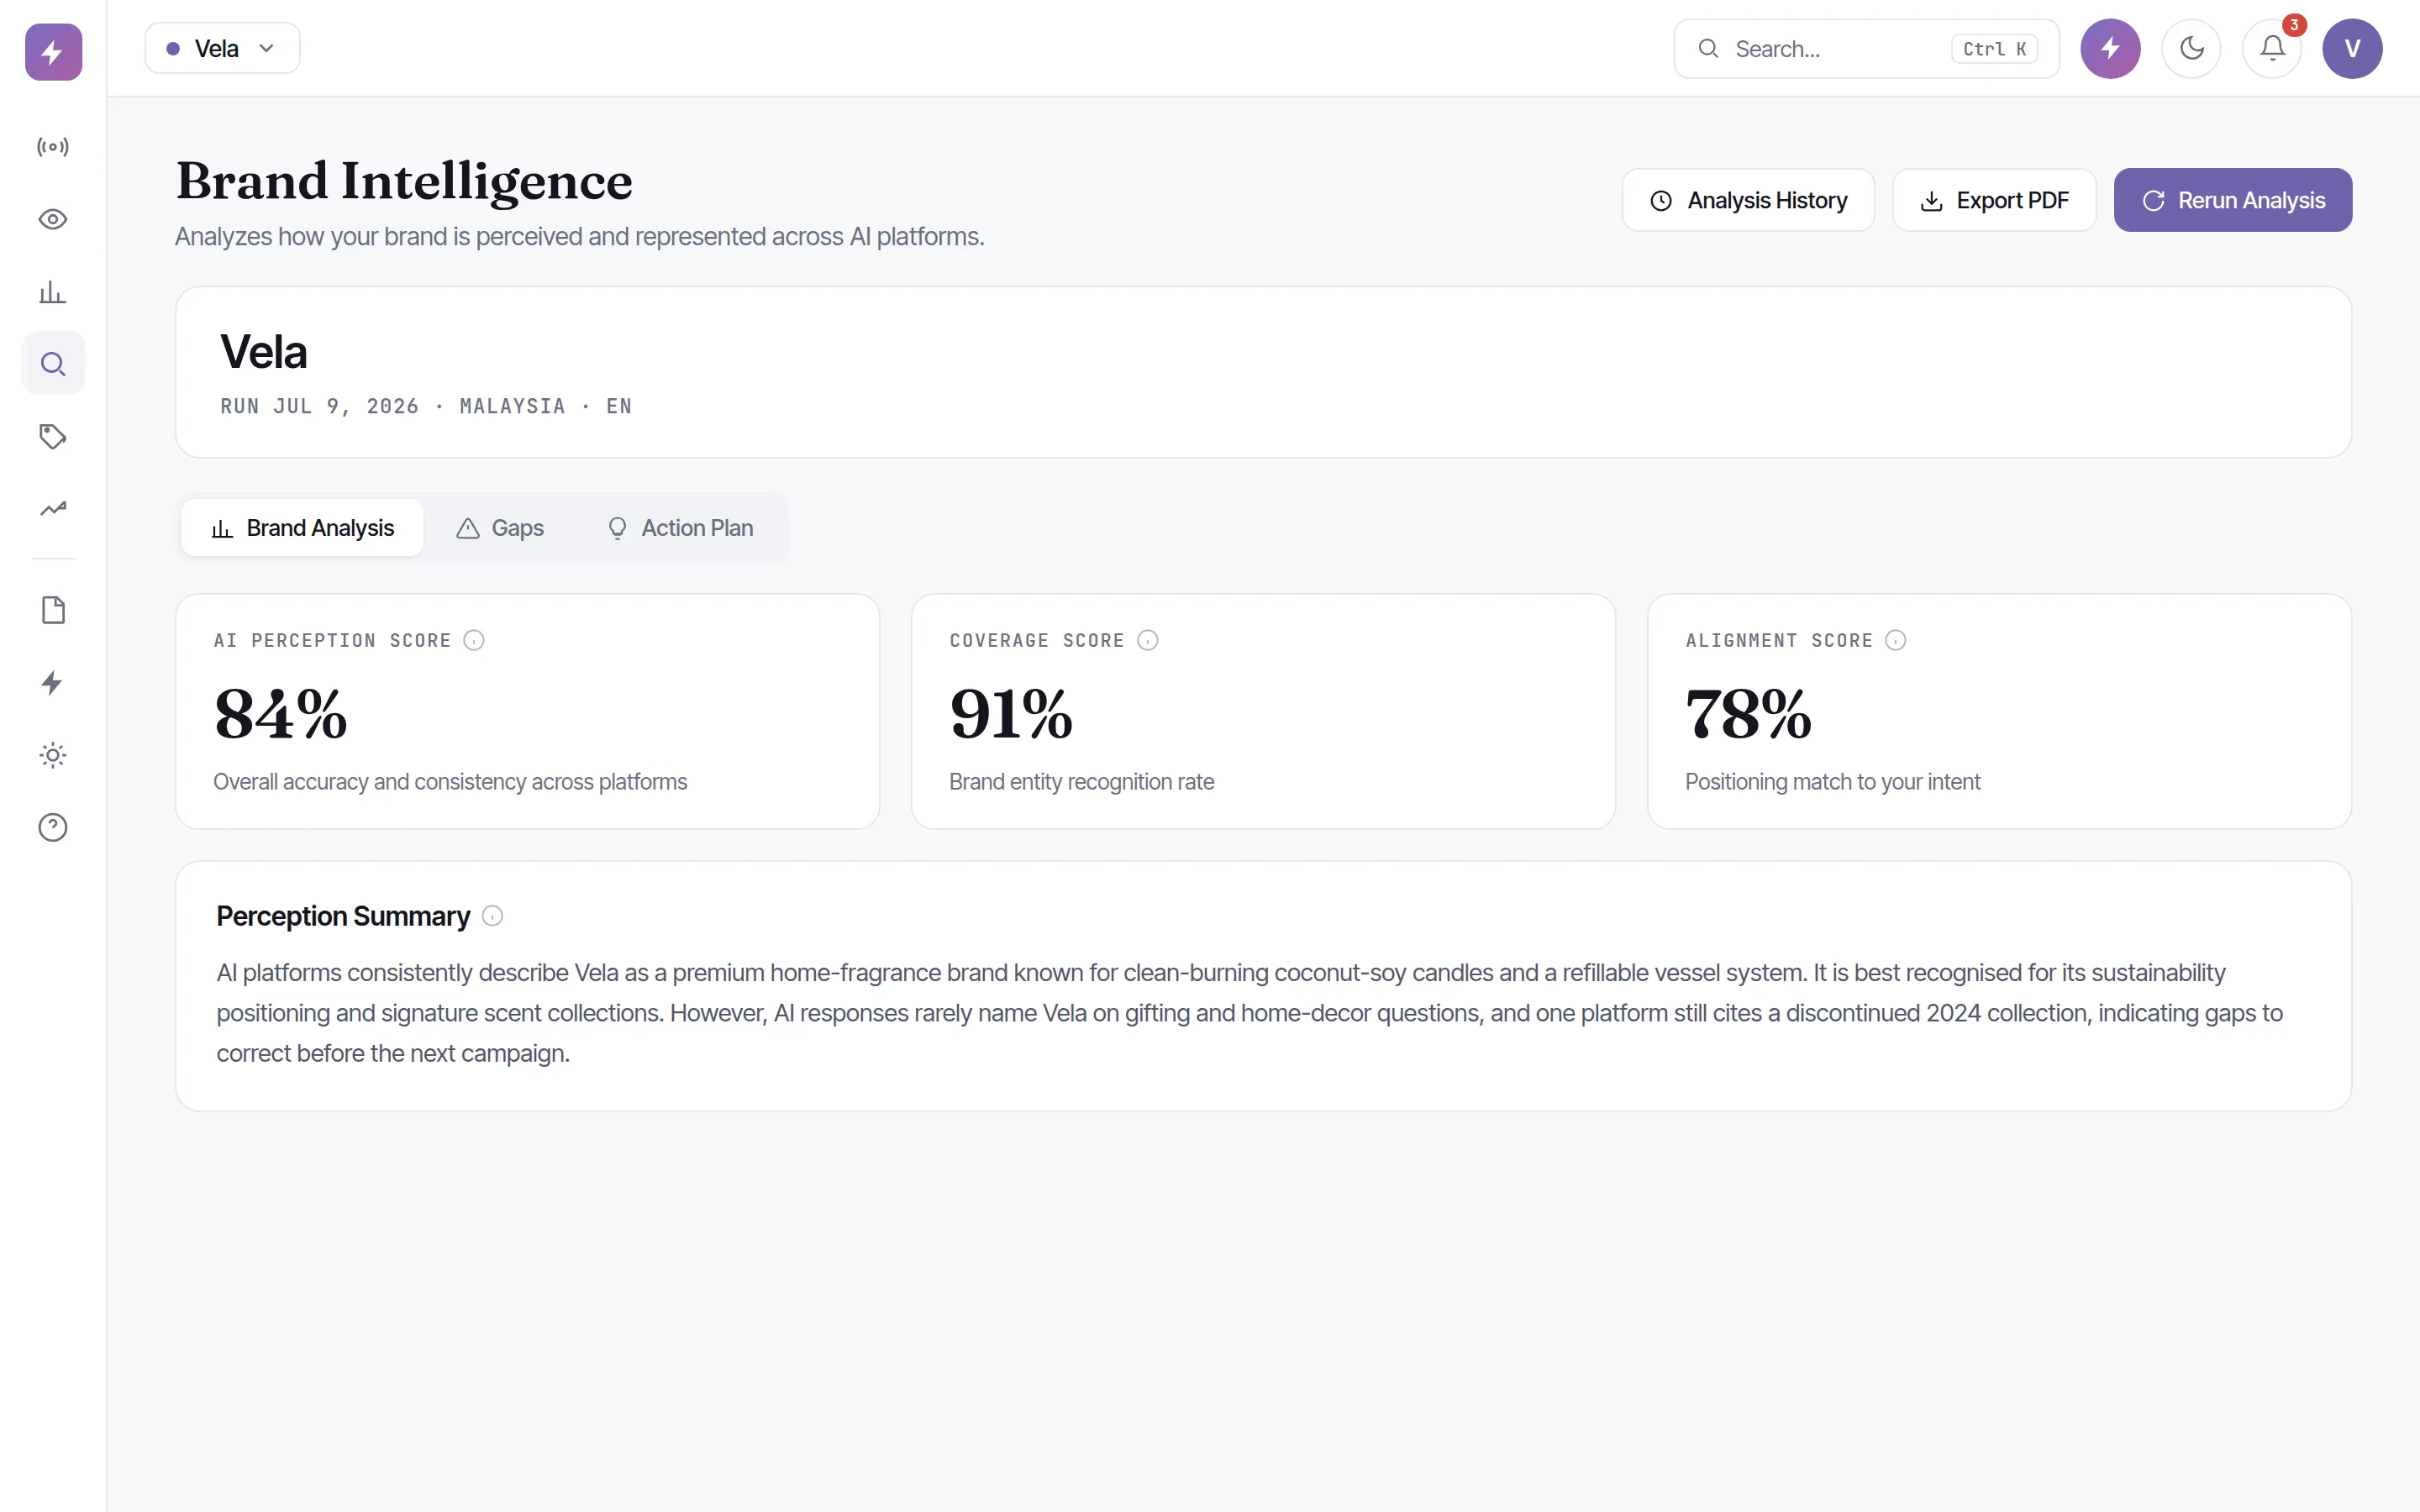This screenshot has height=1512, width=2420.
Task: Click the Perception Summary heading
Action: 343,916
